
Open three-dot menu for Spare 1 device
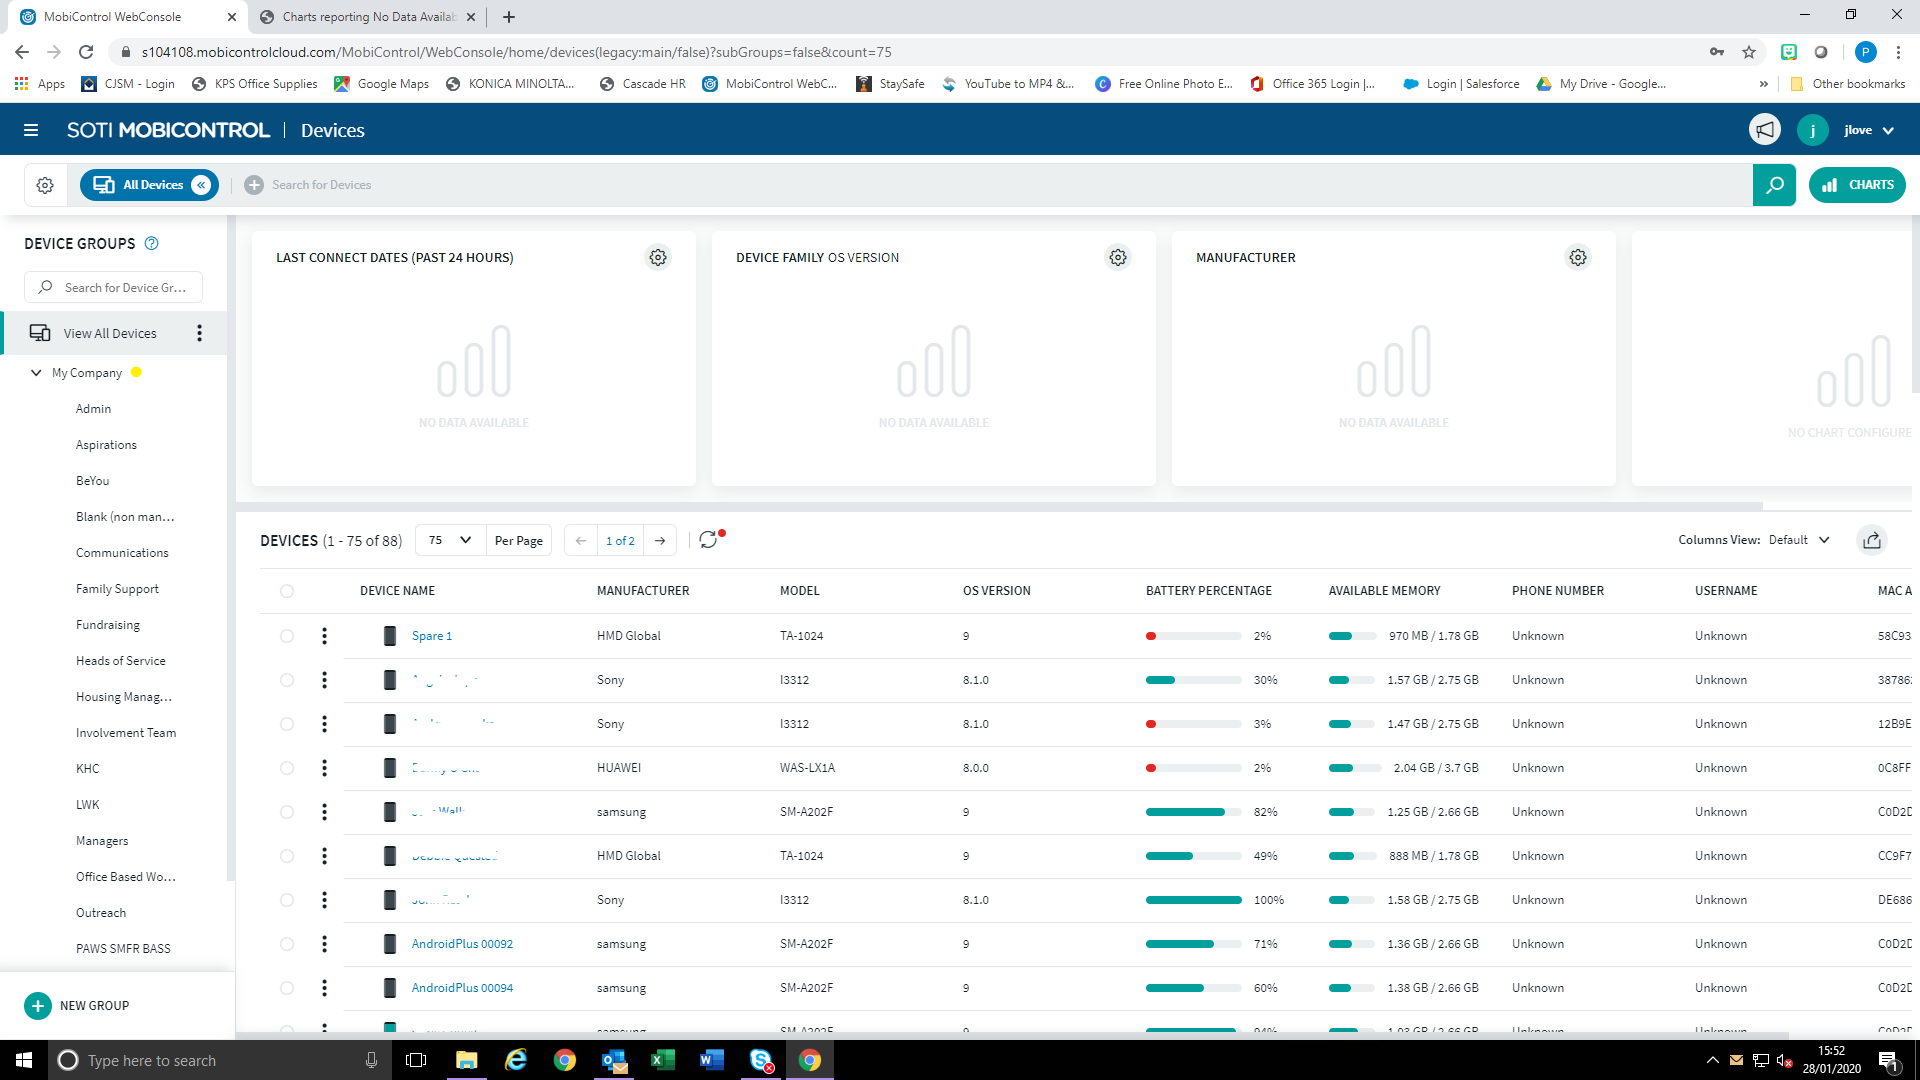[324, 636]
